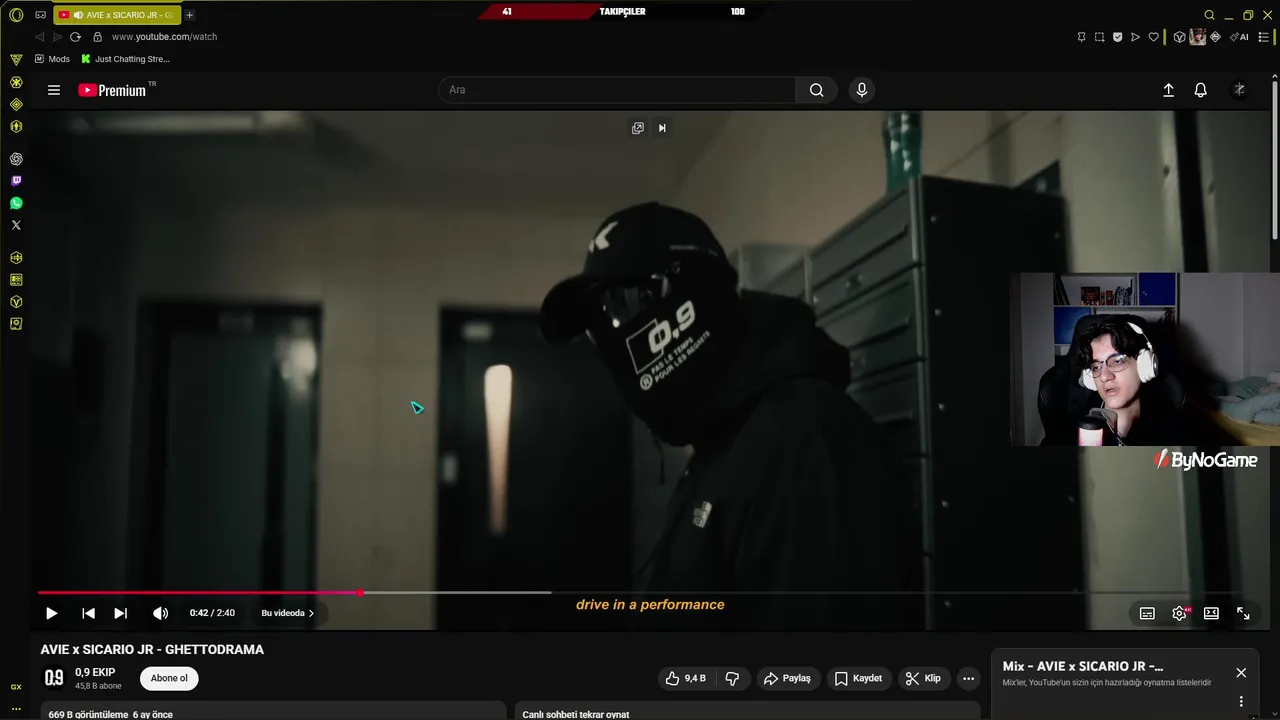The height and width of the screenshot is (720, 1280).
Task: Click Canlı sohbeti tekrar oynat
Action: [x=575, y=714]
